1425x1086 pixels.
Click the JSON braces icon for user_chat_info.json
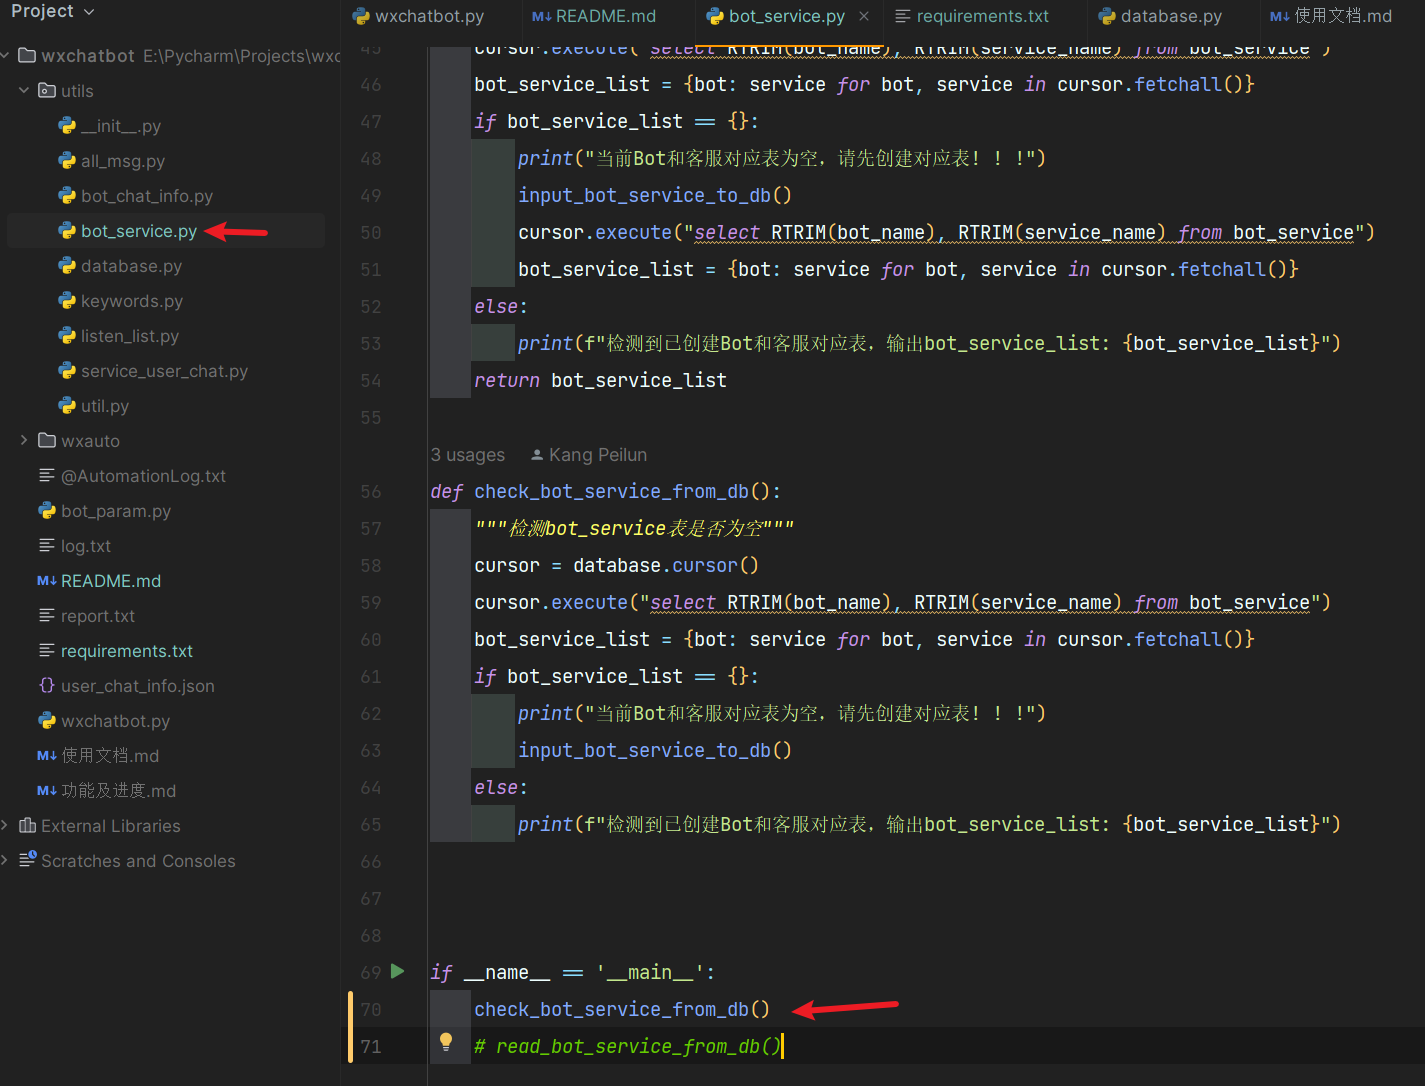tap(47, 685)
